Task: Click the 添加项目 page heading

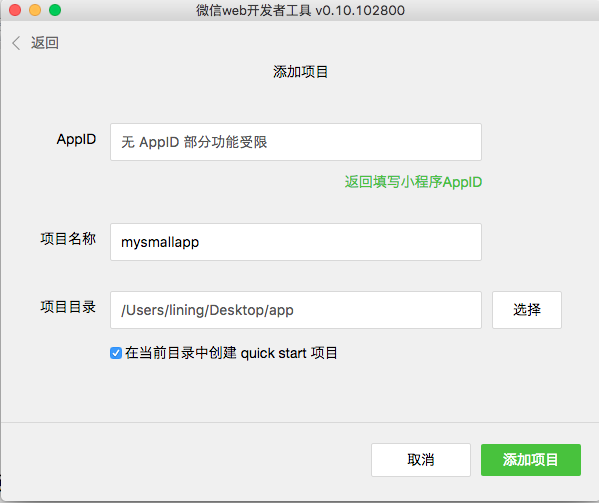Action: click(x=300, y=72)
